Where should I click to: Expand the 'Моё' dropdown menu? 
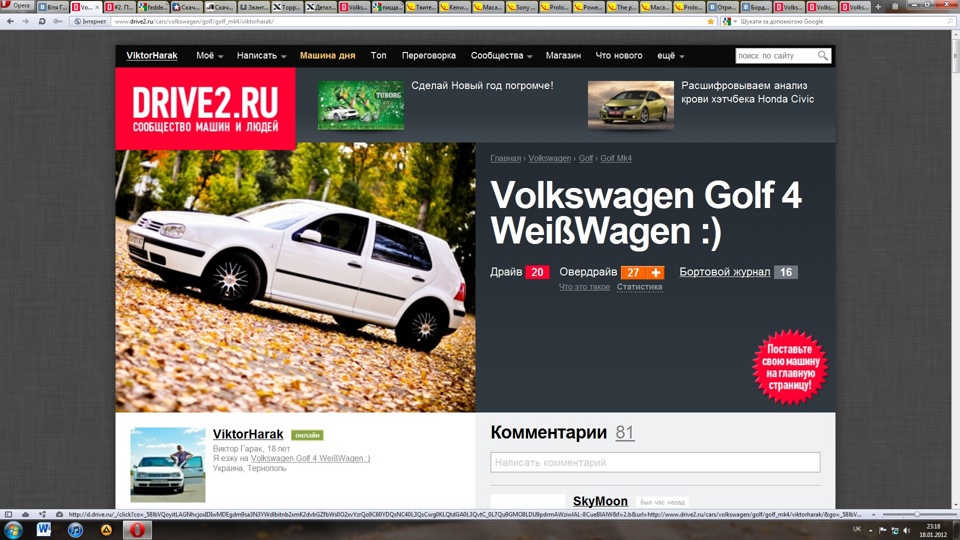point(209,56)
